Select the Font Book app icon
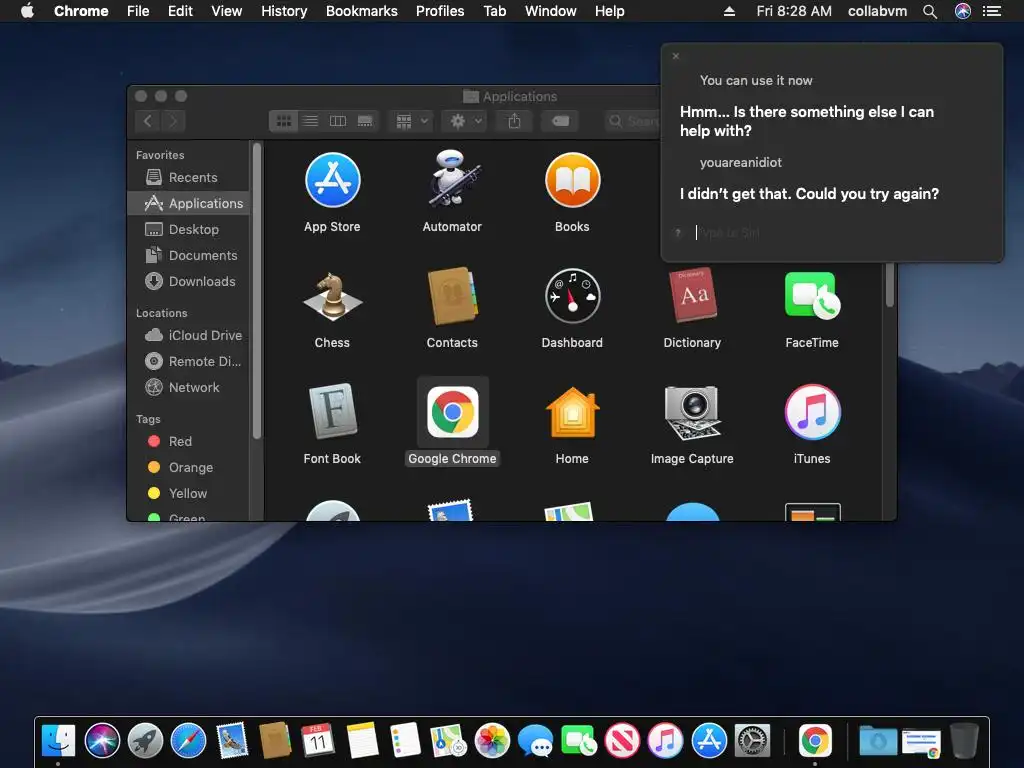Image resolution: width=1024 pixels, height=768 pixels. [332, 411]
